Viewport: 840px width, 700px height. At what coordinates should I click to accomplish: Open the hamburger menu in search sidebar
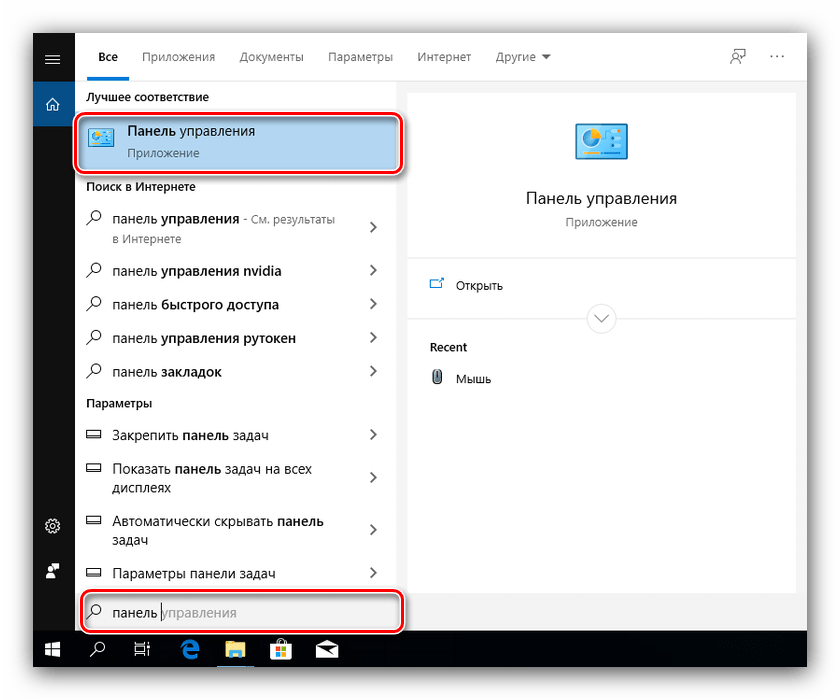pos(52,59)
